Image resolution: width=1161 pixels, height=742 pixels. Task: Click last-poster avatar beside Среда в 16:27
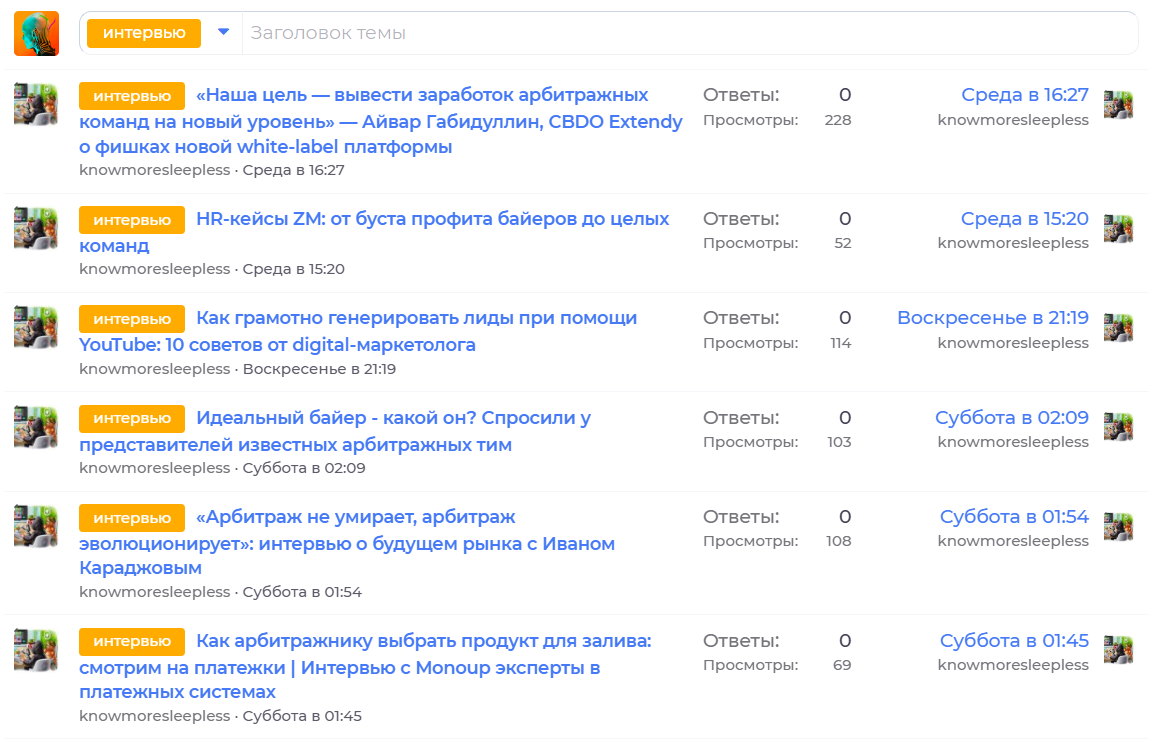coord(1118,104)
